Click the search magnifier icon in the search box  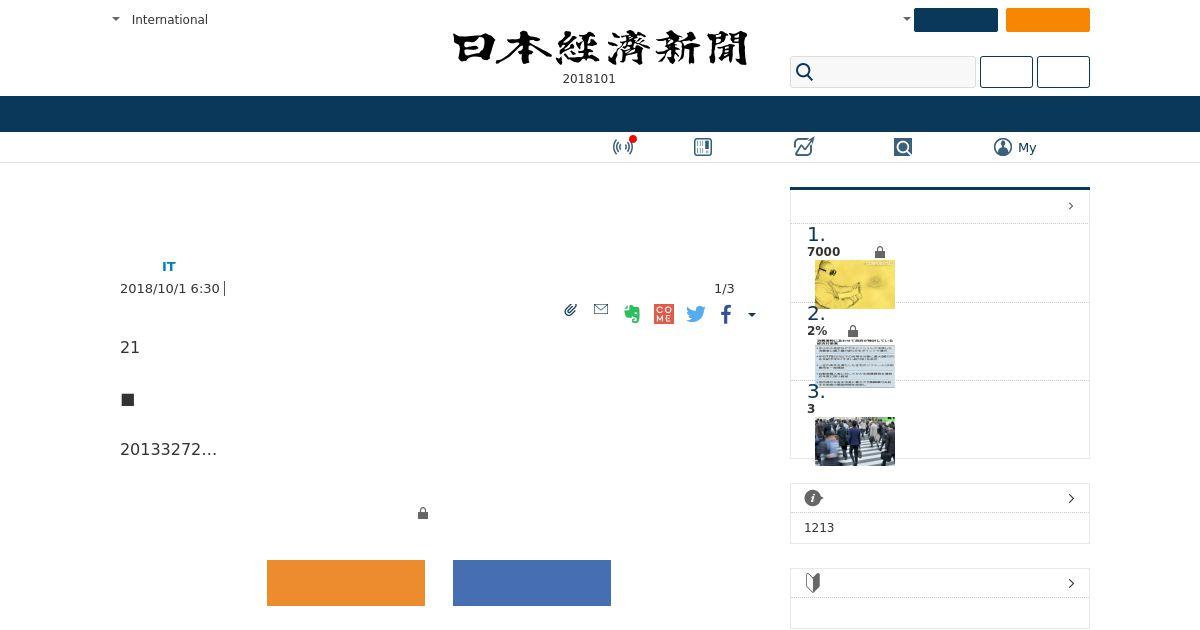point(804,72)
